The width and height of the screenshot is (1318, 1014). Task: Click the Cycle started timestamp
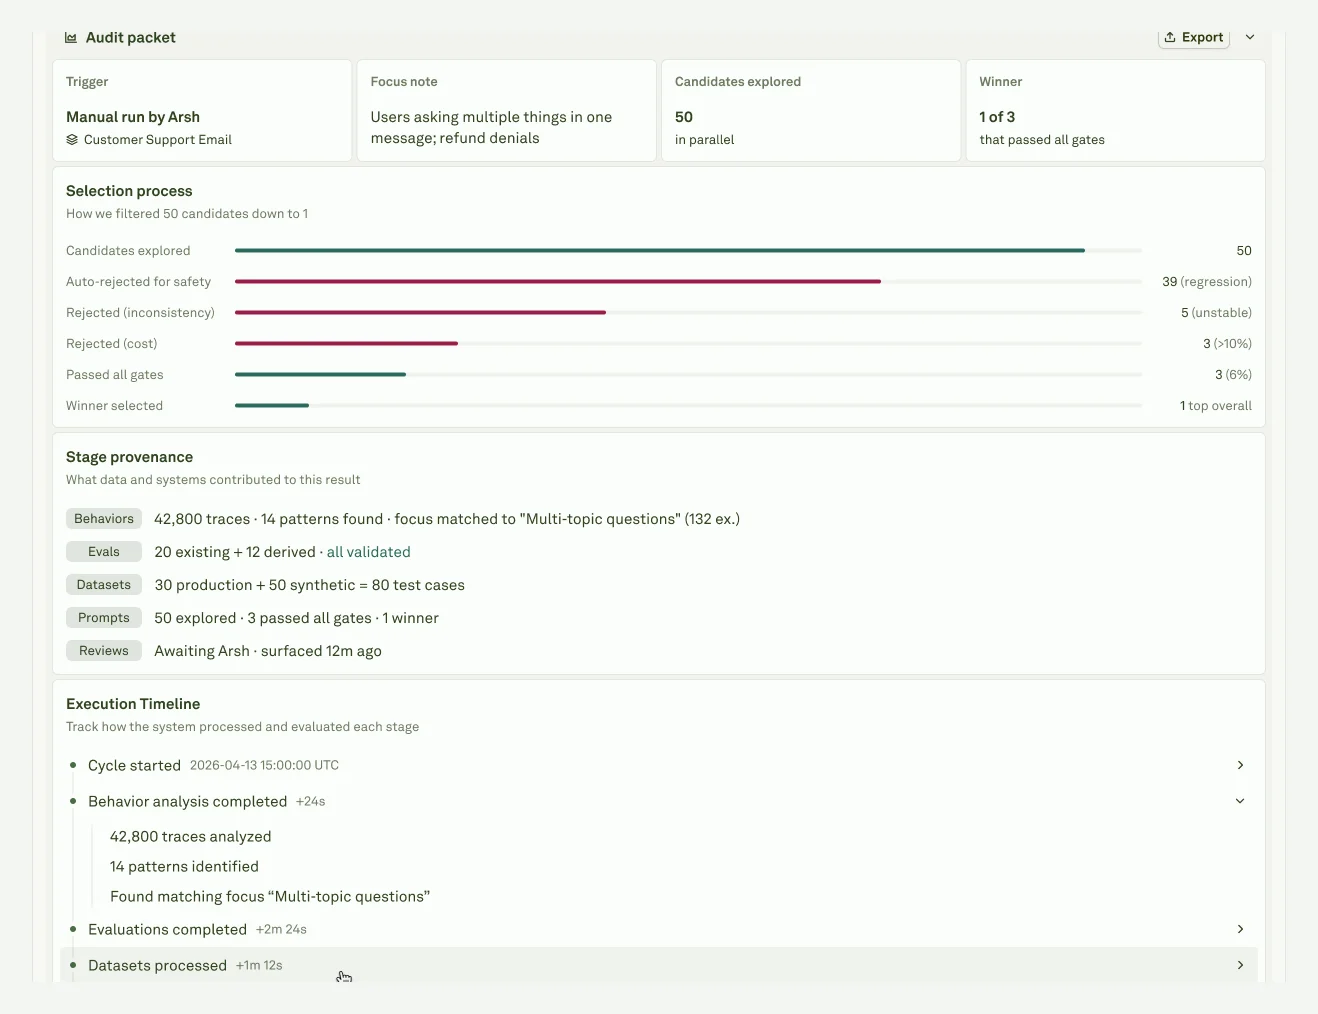click(264, 765)
